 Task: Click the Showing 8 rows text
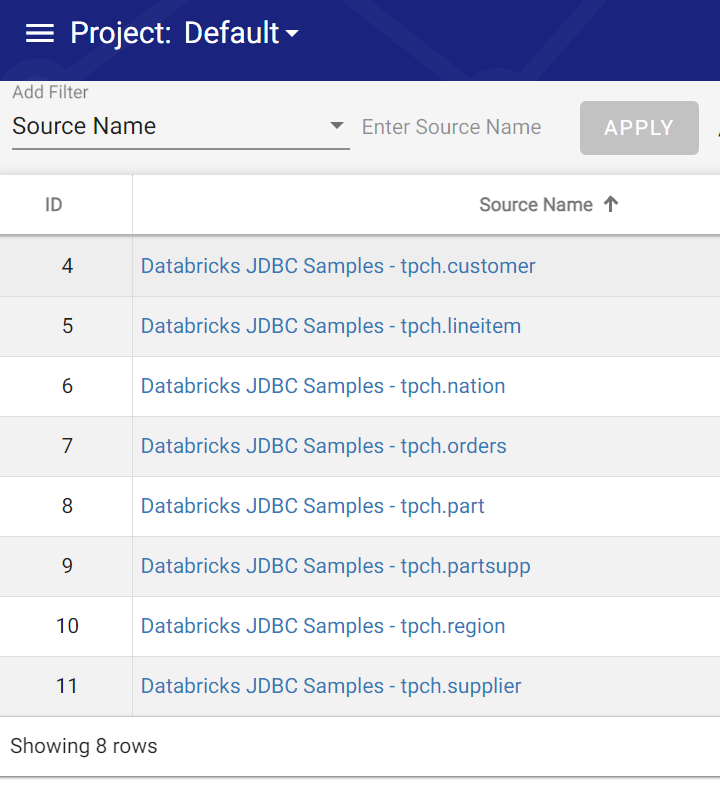coord(84,746)
